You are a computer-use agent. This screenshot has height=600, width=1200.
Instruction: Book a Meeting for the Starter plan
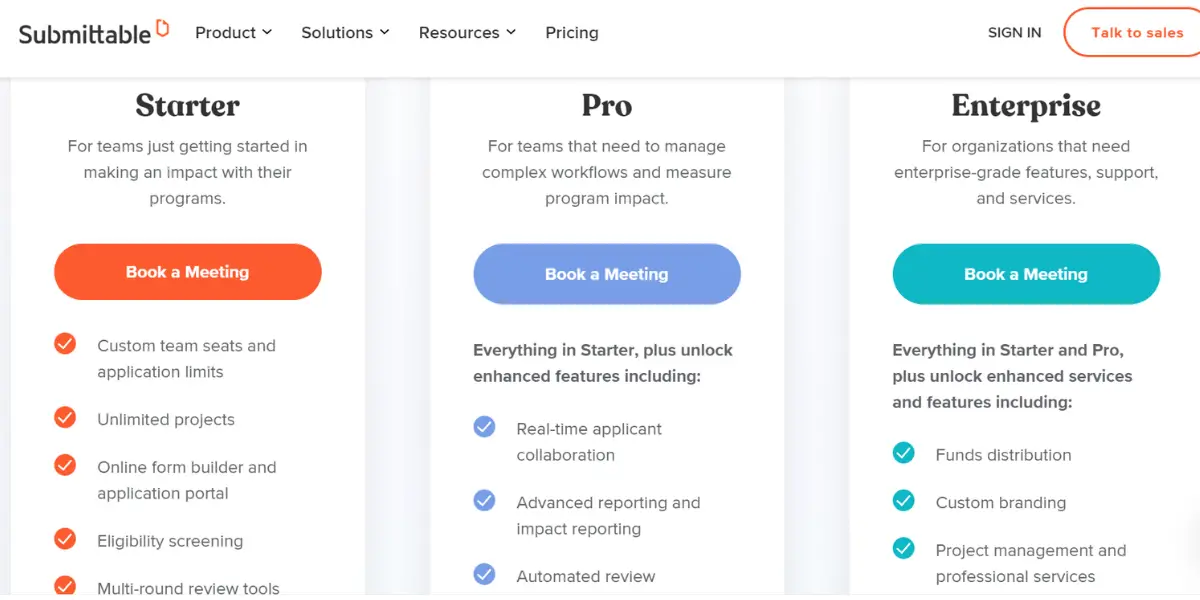click(188, 272)
